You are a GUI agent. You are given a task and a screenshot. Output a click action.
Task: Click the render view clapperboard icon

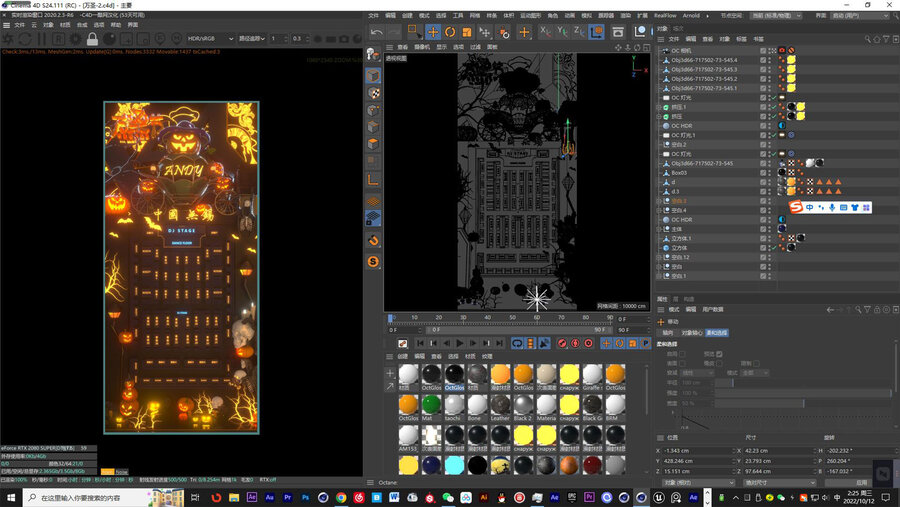pos(618,32)
